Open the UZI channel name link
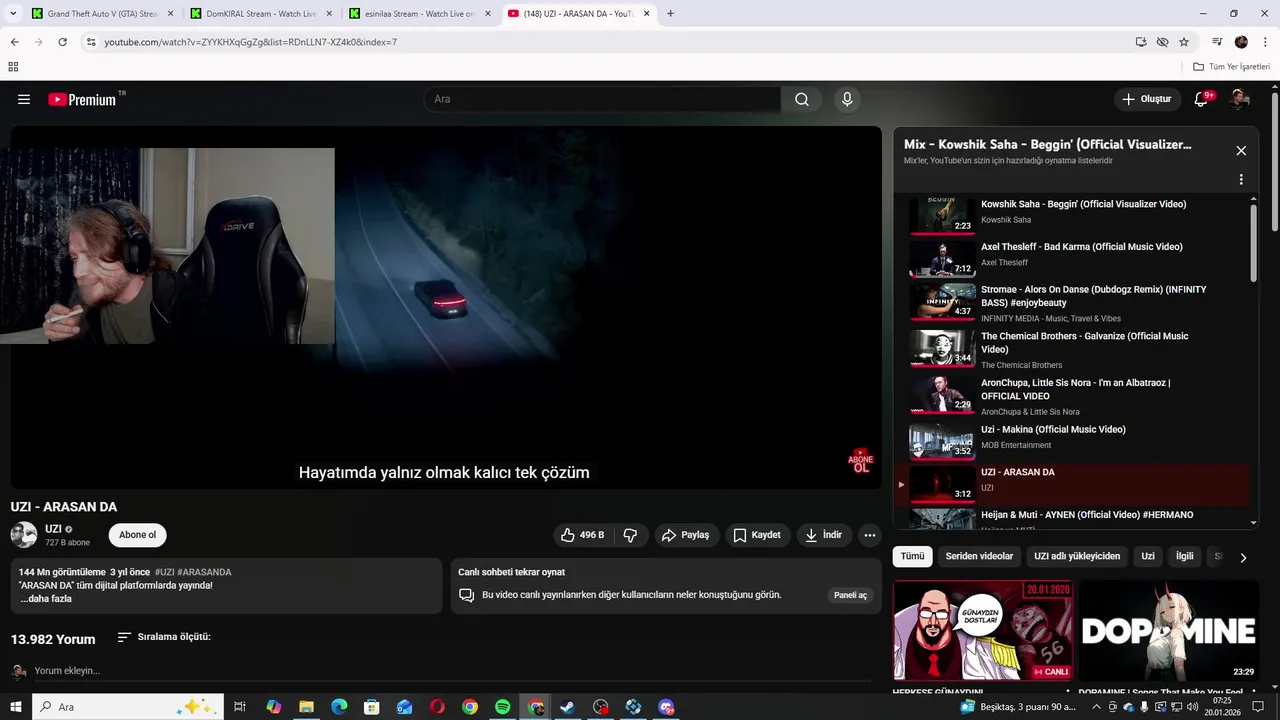Image resolution: width=1280 pixels, height=720 pixels. coord(53,529)
